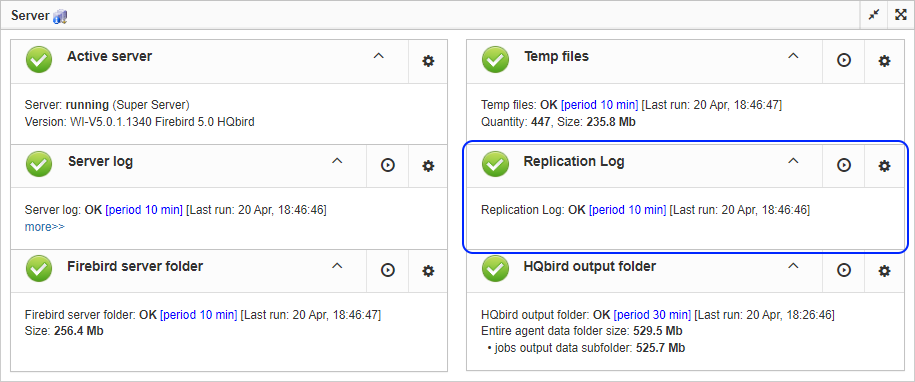Collapse the Temp files widget
This screenshot has width=915, height=382.
click(792, 56)
